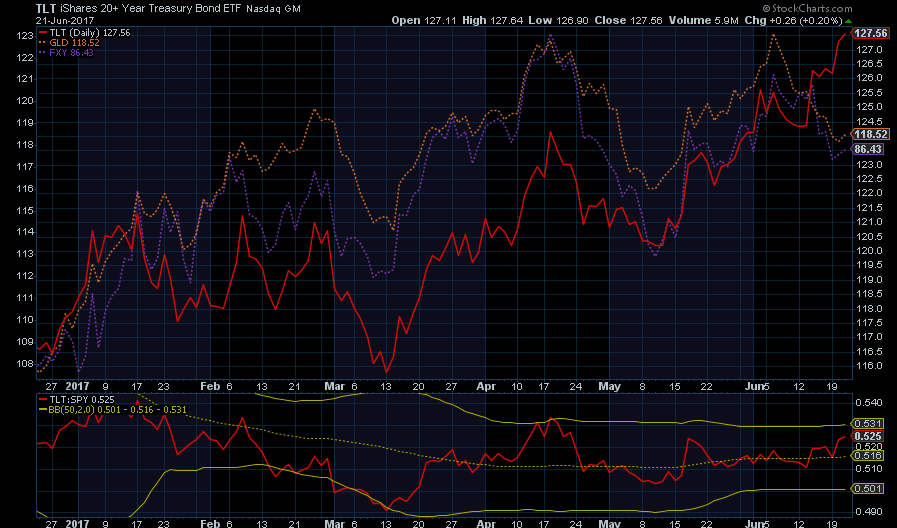Click the 'iShares 20+ Year Treasury Bond ETF' name

coord(151,9)
